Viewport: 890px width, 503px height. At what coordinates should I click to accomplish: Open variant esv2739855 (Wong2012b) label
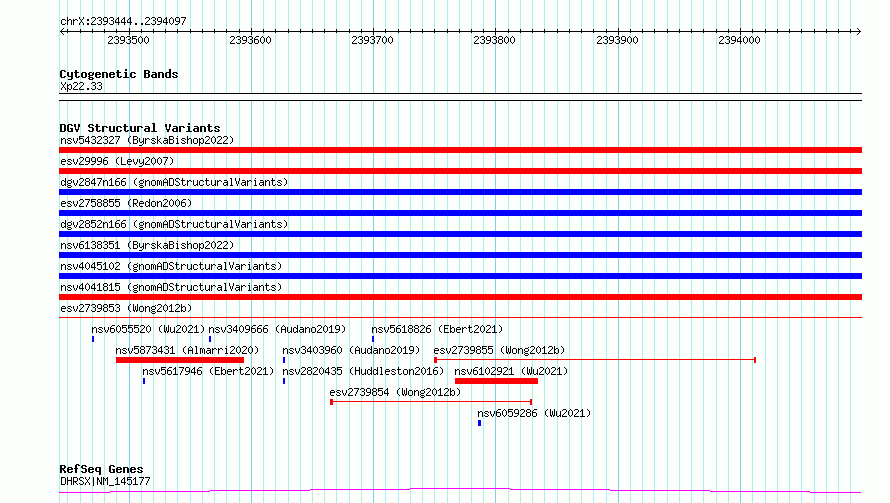pyautogui.click(x=499, y=350)
